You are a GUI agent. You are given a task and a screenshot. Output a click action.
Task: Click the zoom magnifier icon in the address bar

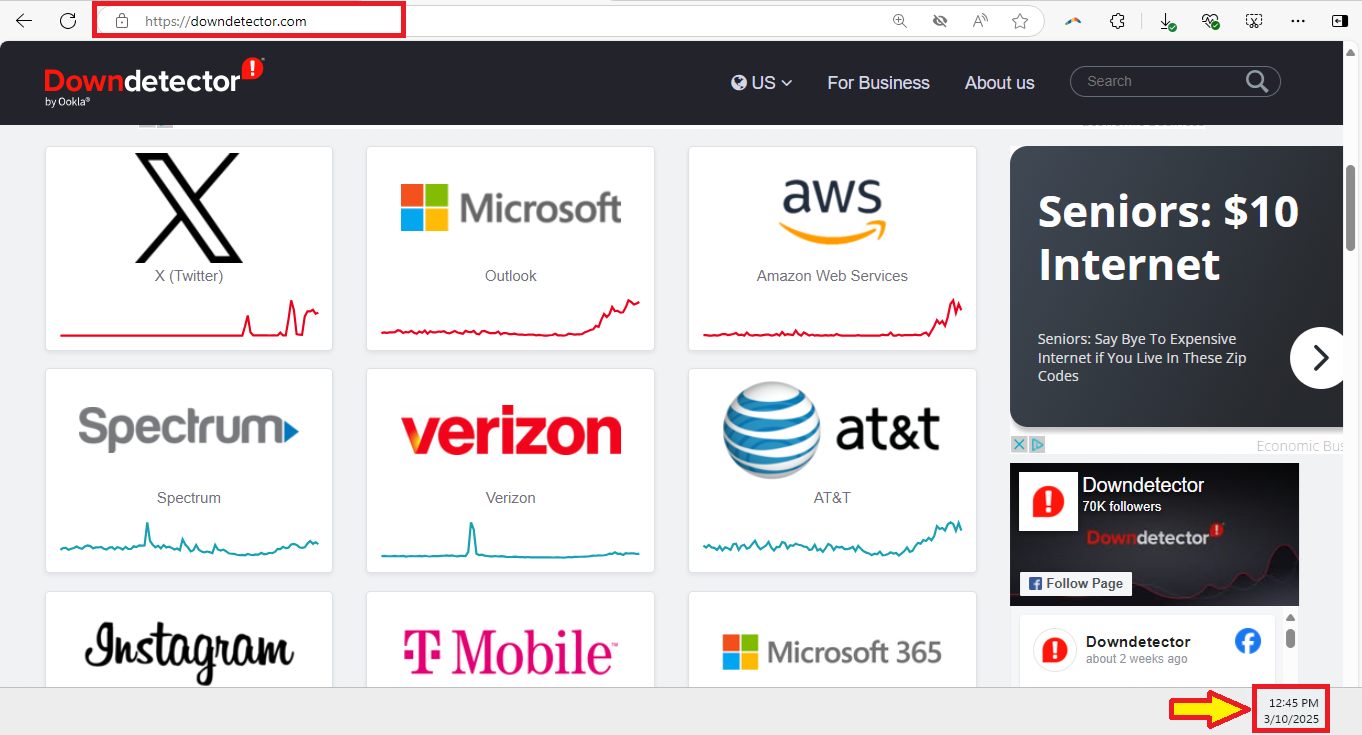click(900, 21)
